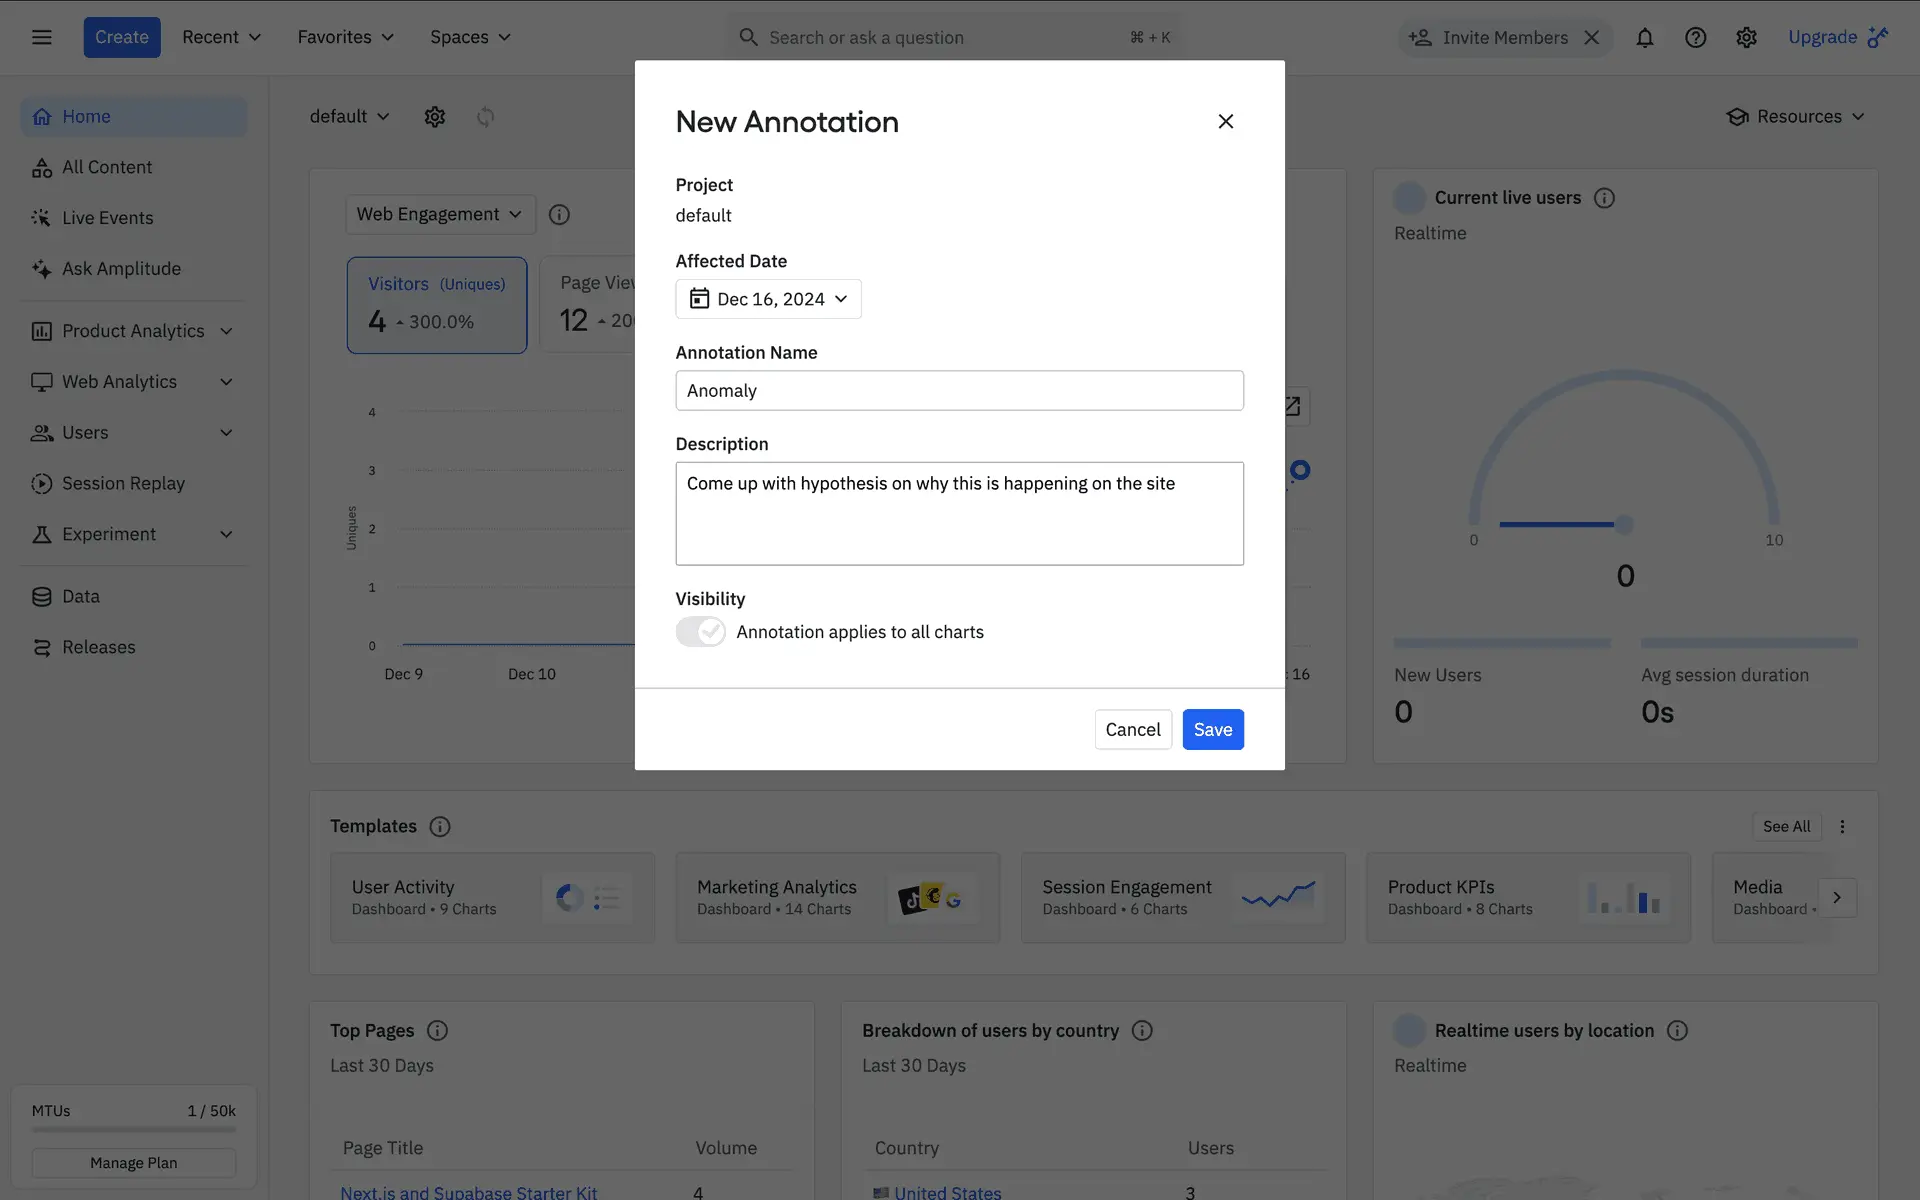Click the Annotation Name input field
1920x1200 pixels.
pos(959,390)
